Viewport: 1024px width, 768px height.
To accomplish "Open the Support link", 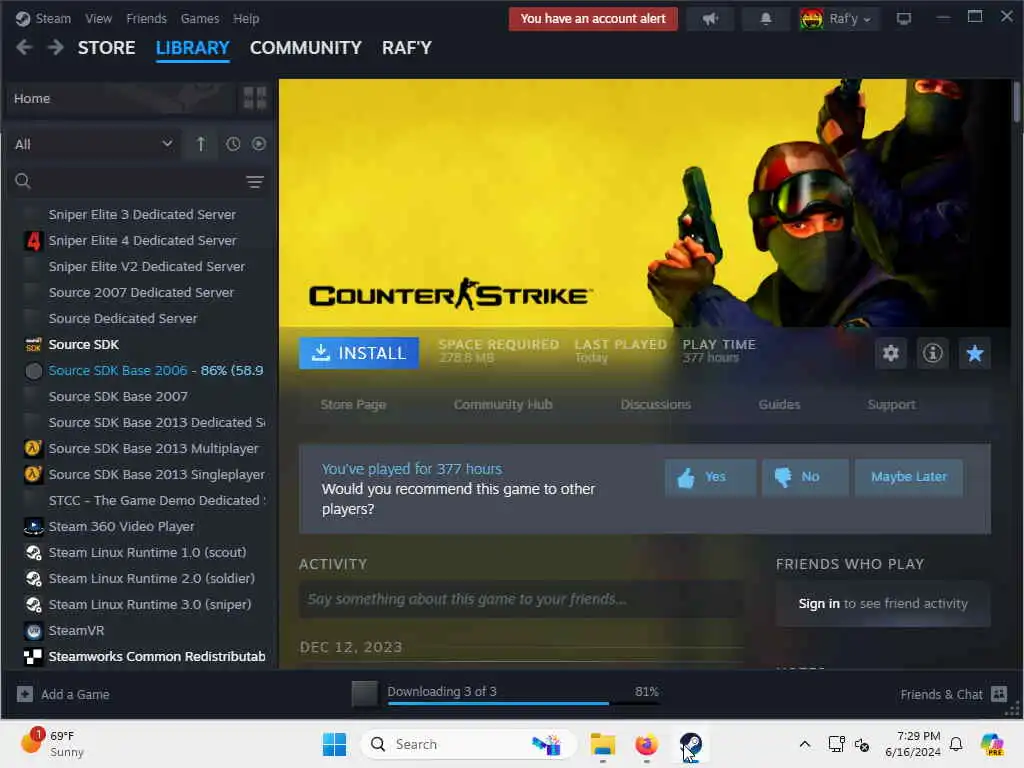I will 891,405.
